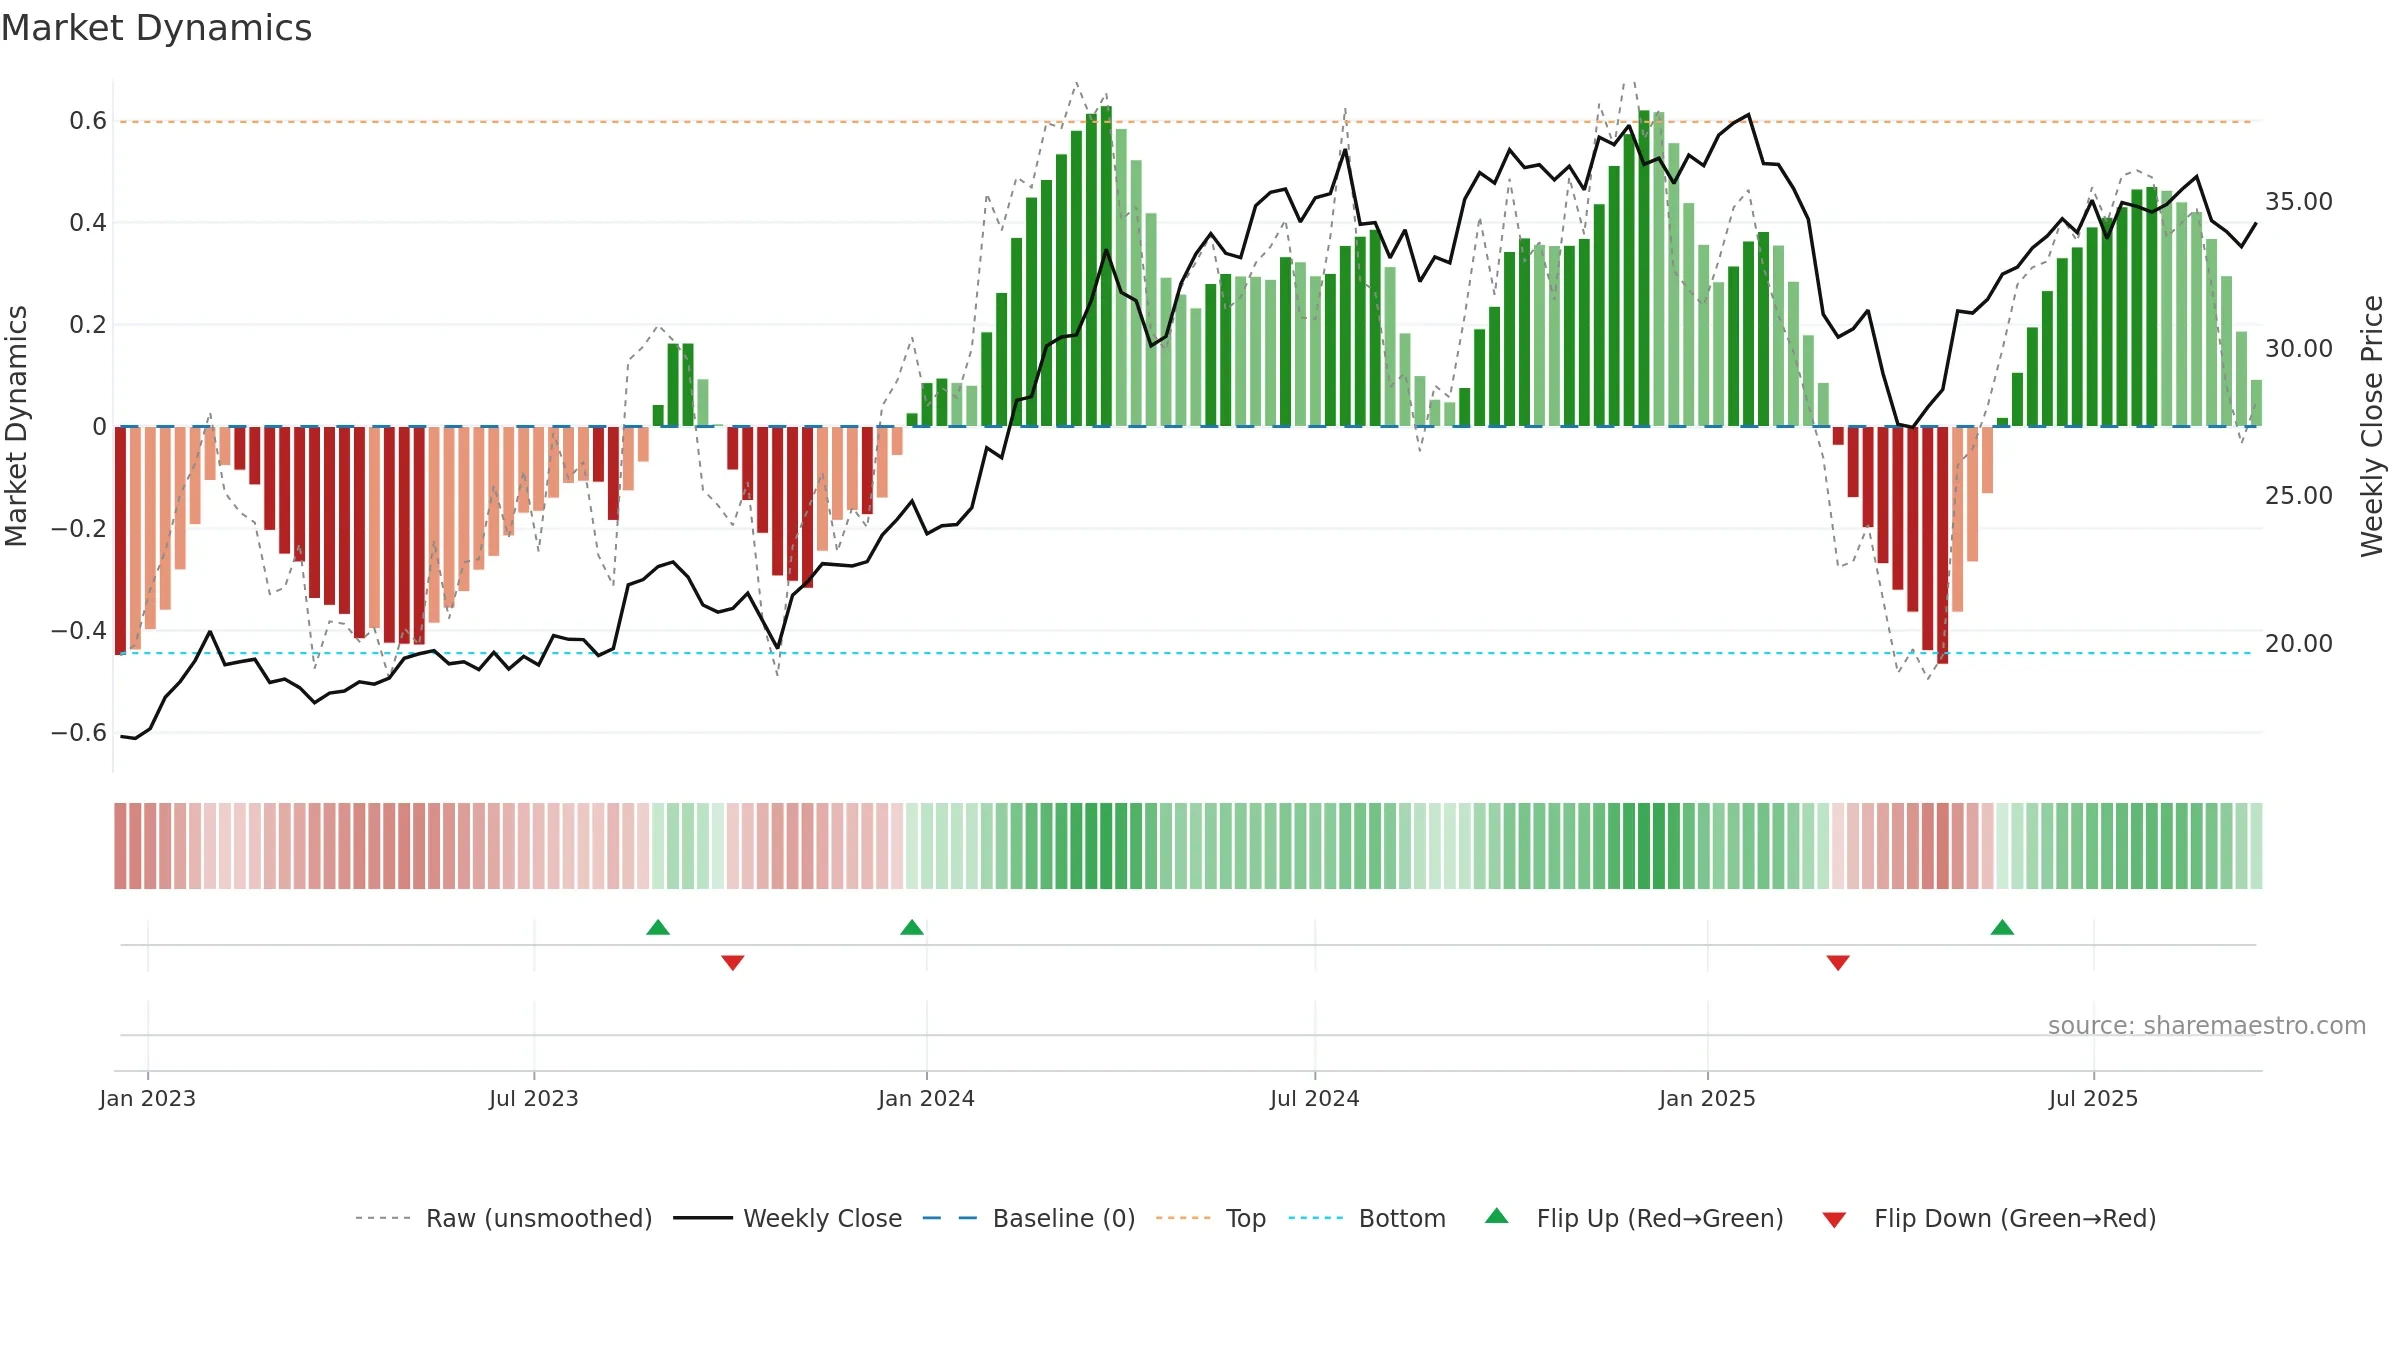Click the Jul 2023 axis label
Viewport: 2400px width, 1350px height.
pyautogui.click(x=534, y=1098)
